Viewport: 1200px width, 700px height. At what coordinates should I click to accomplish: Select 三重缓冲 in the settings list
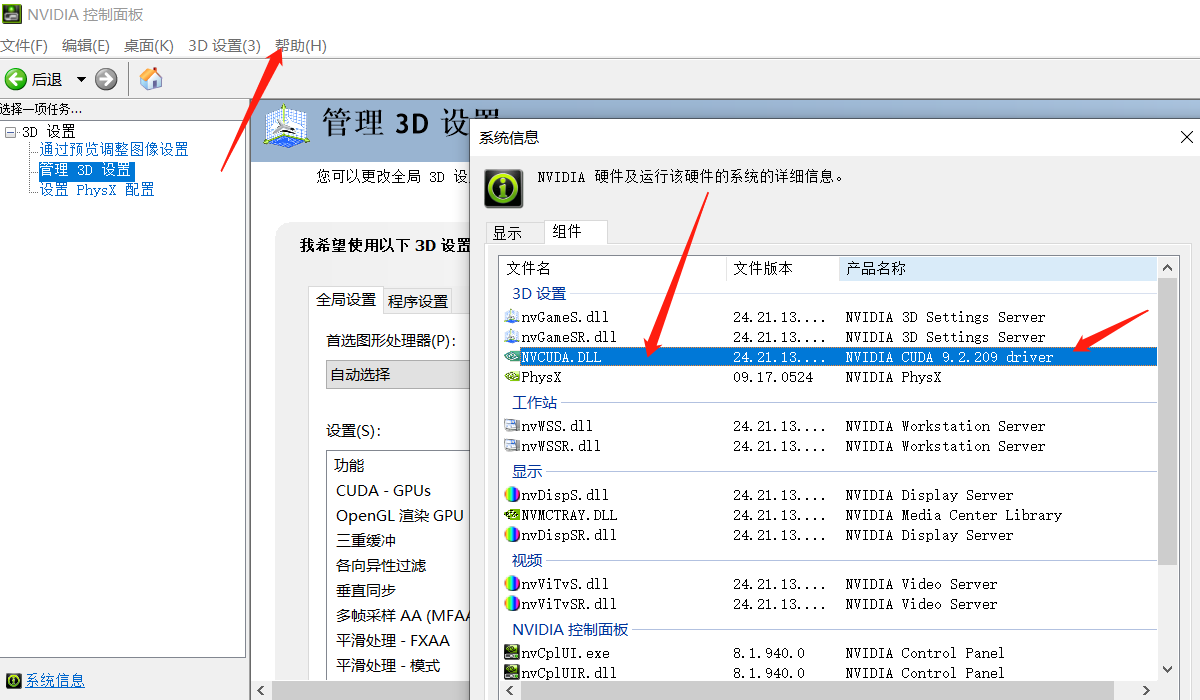pos(366,540)
